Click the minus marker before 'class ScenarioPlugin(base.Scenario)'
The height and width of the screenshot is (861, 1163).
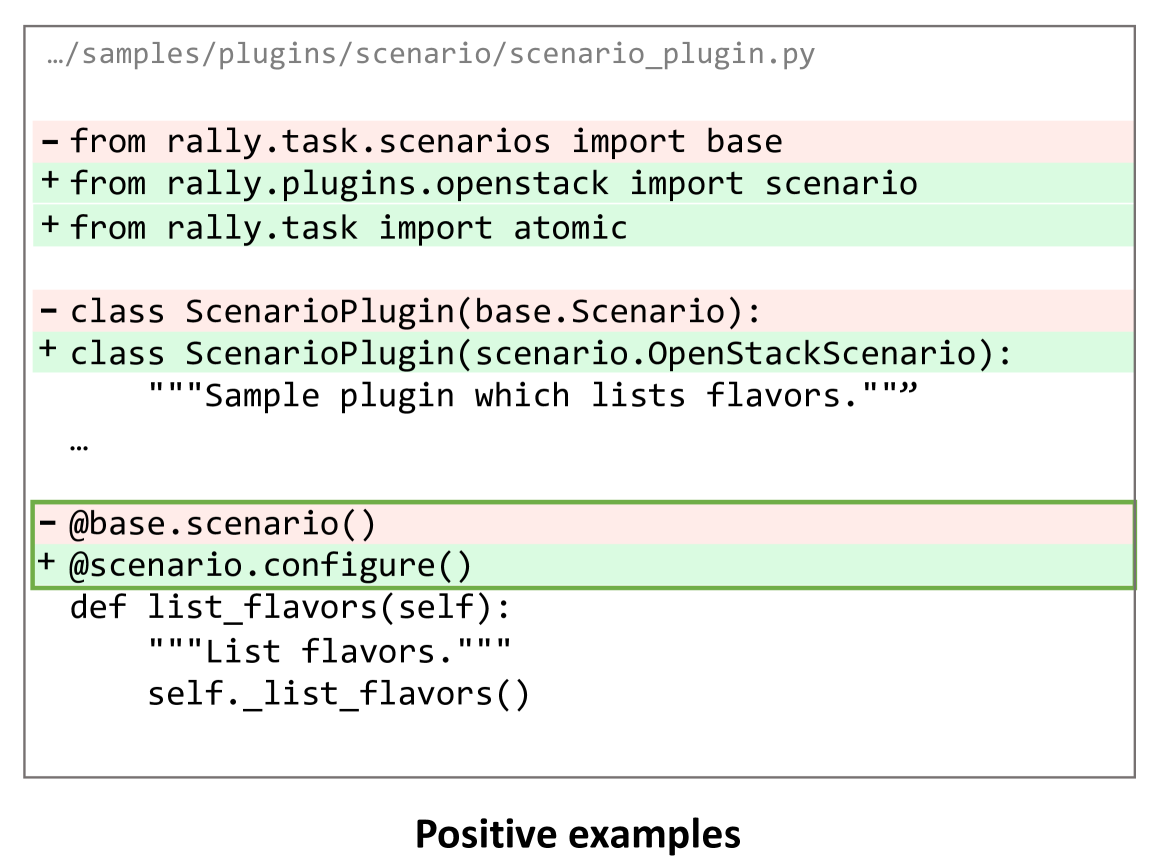[50, 312]
